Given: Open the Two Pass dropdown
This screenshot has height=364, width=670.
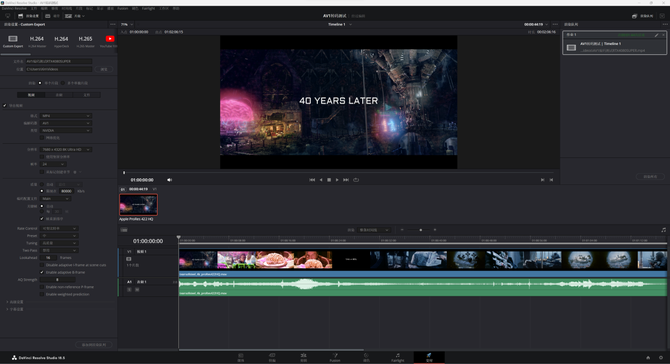Looking at the screenshot, I should tap(59, 250).
